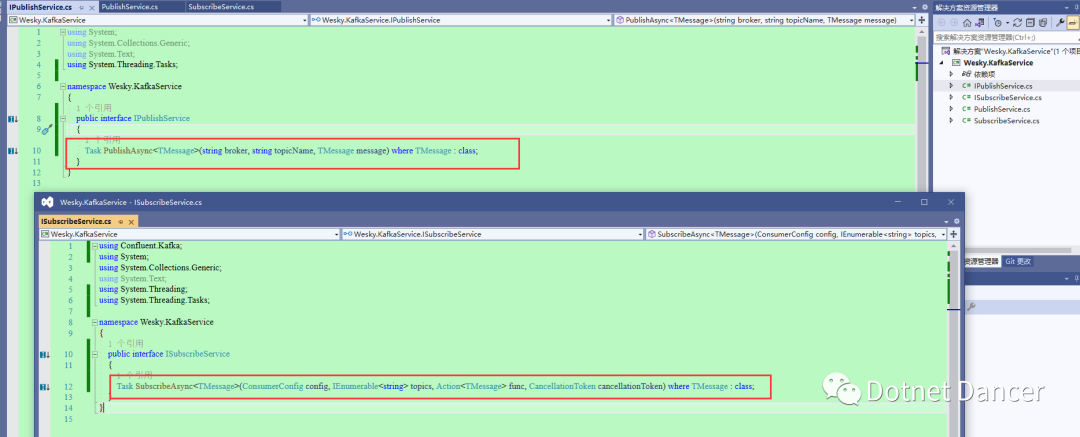Click the implementation glyph beside line 10 PublishAsync
Viewport: 1080px width, 437px height.
click(12, 151)
